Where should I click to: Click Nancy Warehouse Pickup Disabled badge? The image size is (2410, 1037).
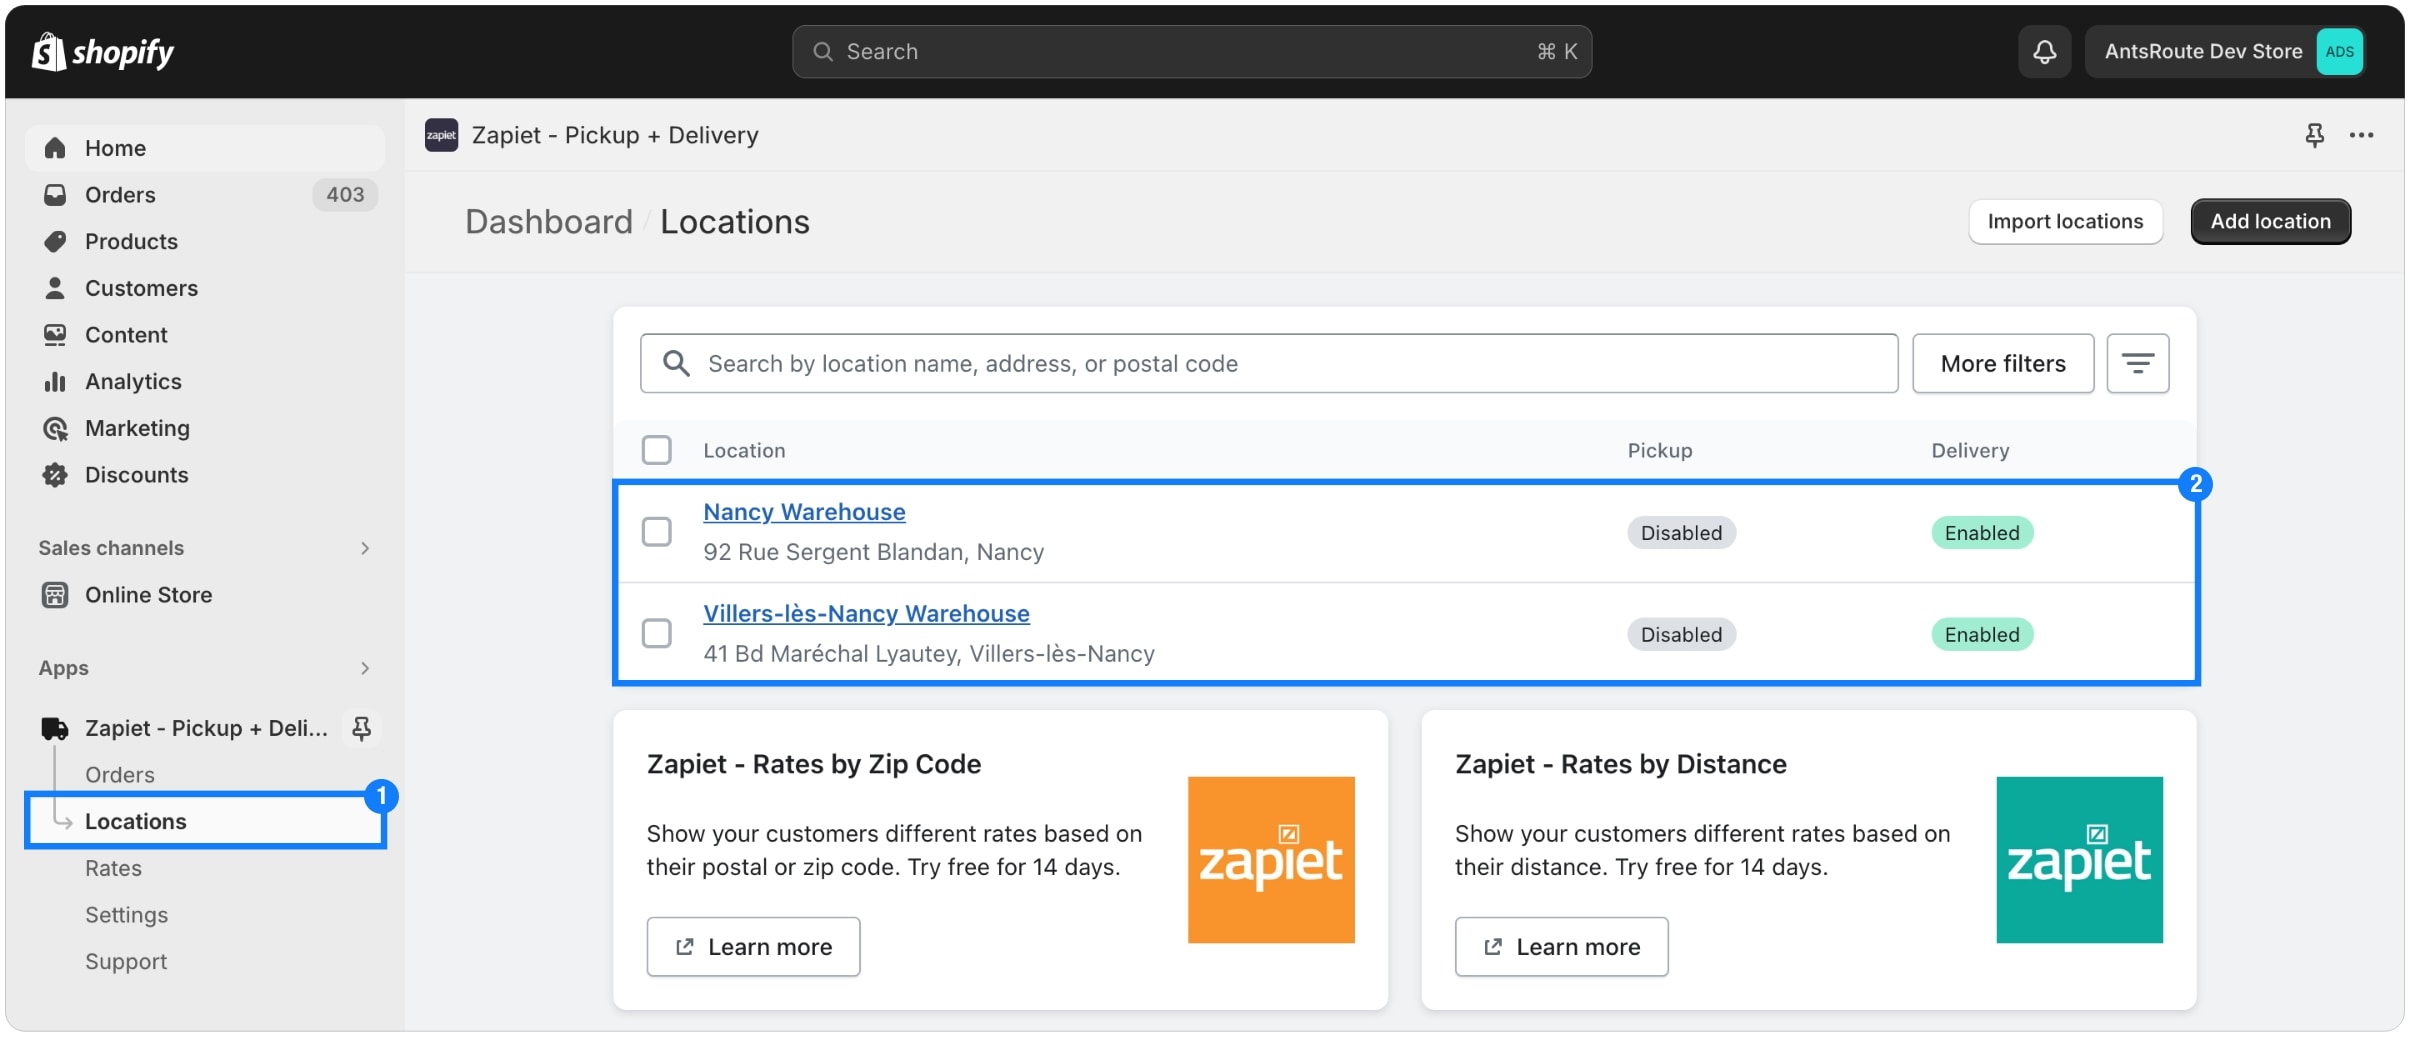[x=1681, y=532]
